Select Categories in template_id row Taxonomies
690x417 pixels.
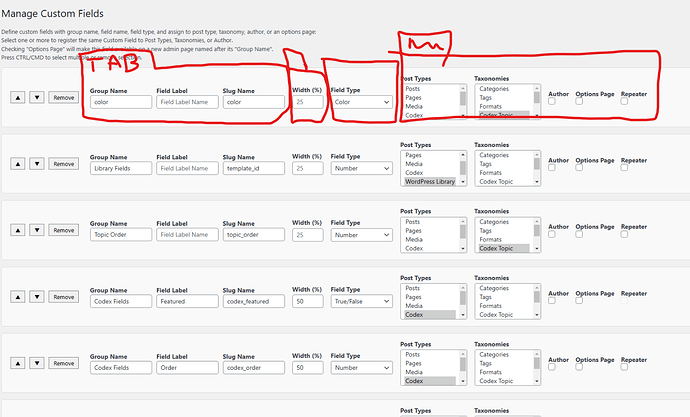pyautogui.click(x=504, y=155)
